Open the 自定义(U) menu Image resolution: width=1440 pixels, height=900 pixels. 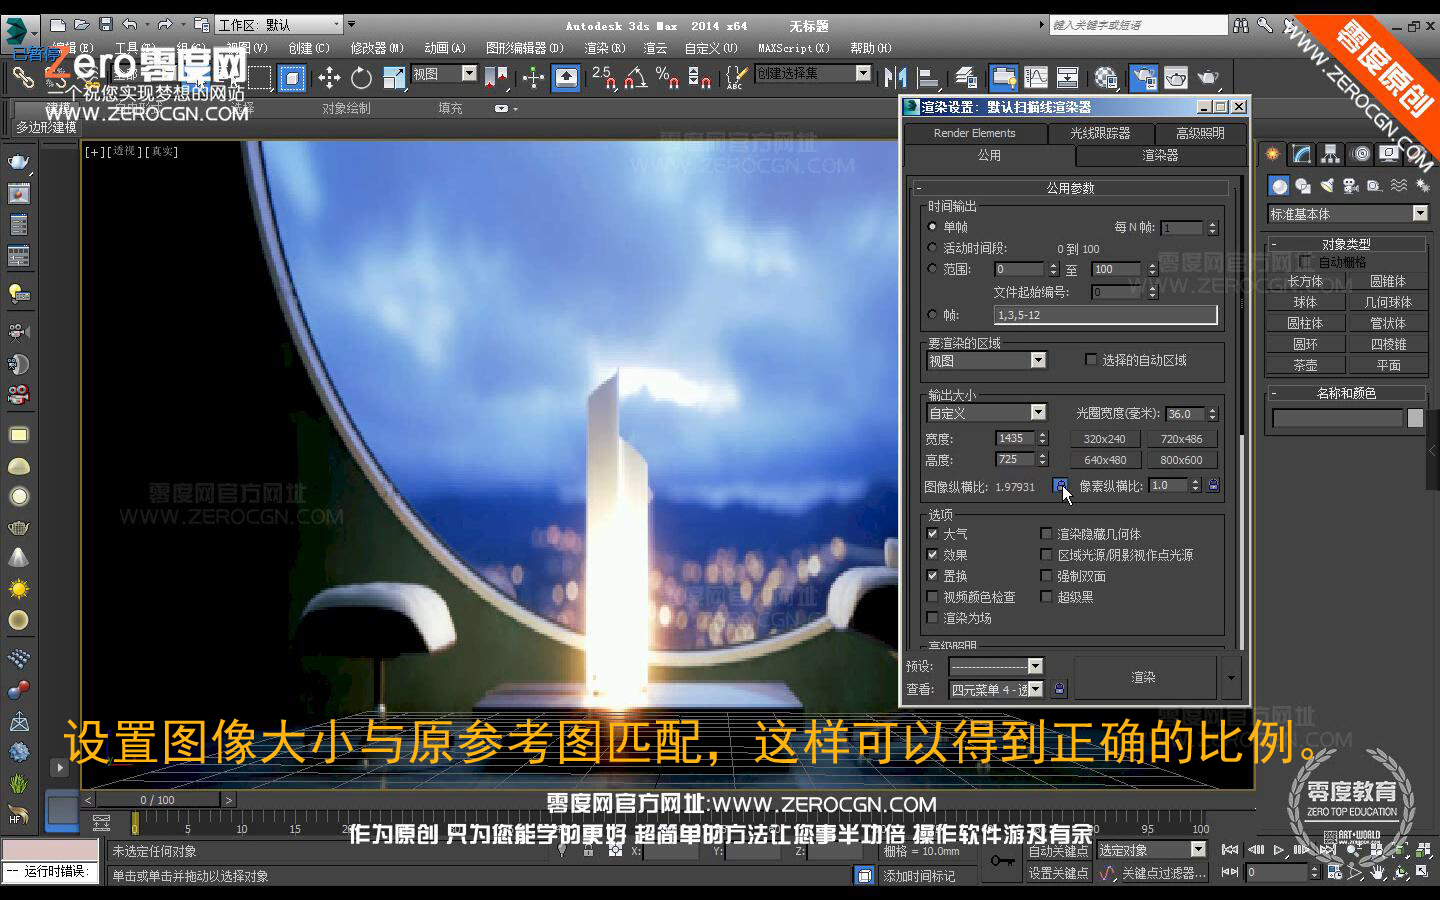[711, 48]
